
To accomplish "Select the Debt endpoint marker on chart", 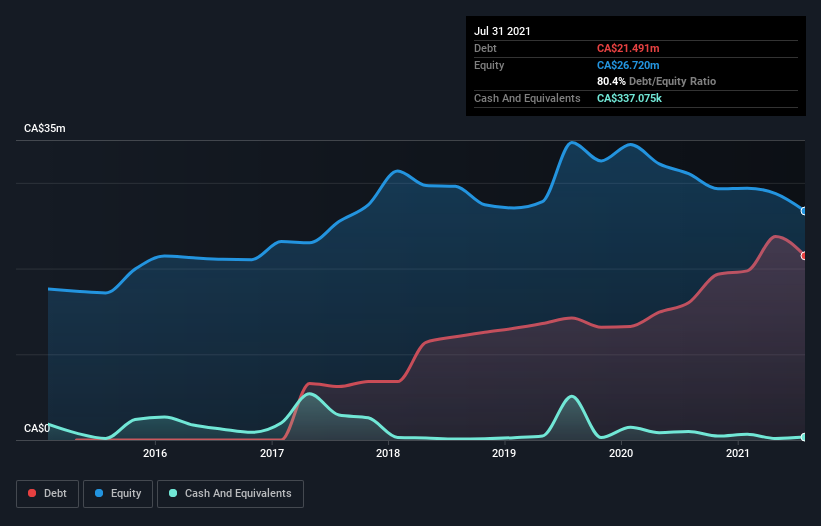I will (804, 256).
